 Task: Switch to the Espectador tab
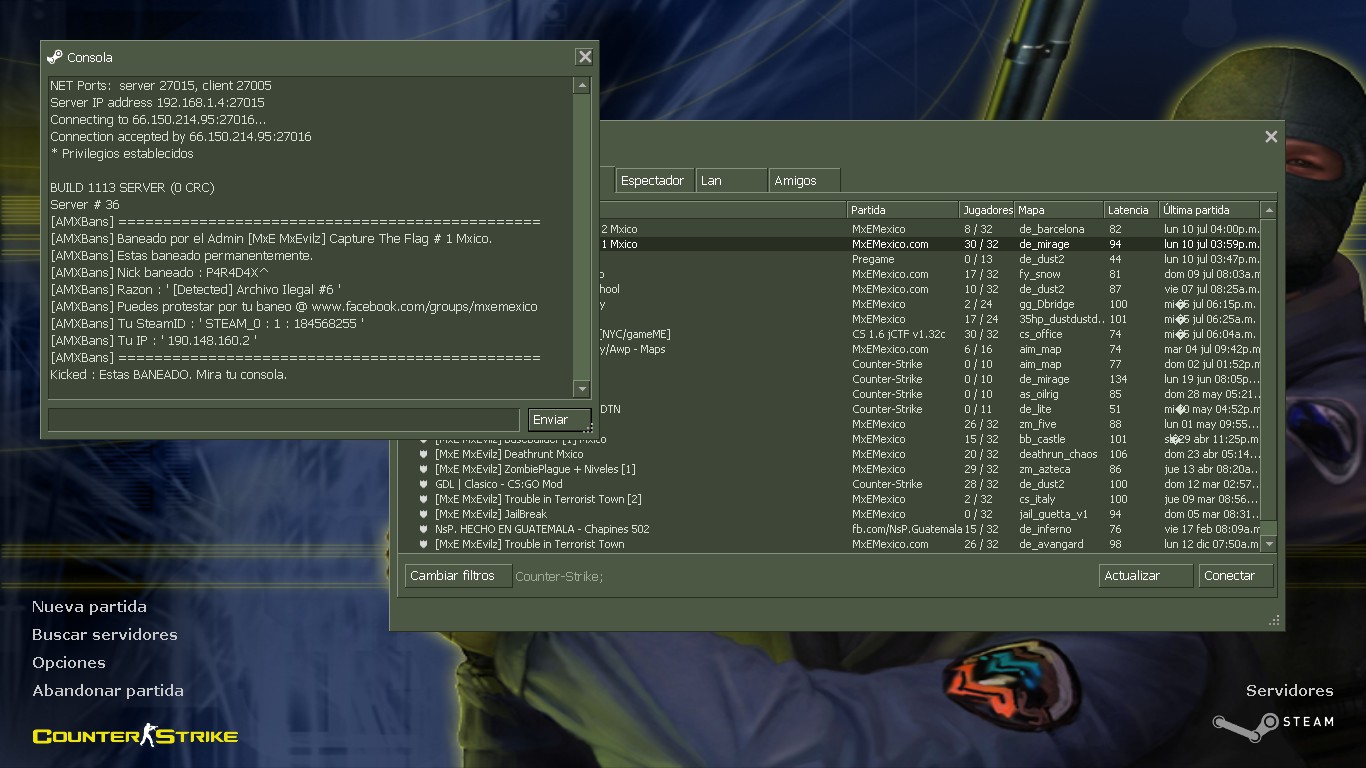pos(653,181)
